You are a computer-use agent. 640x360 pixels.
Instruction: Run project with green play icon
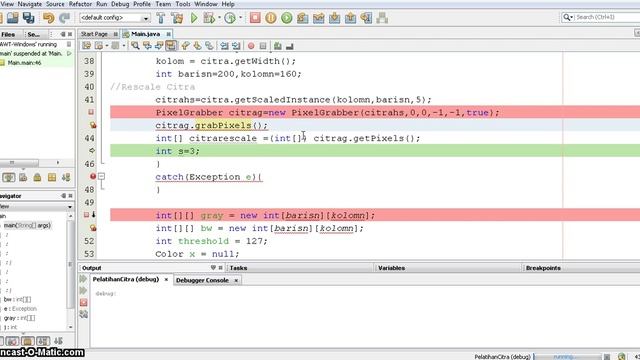[194, 18]
